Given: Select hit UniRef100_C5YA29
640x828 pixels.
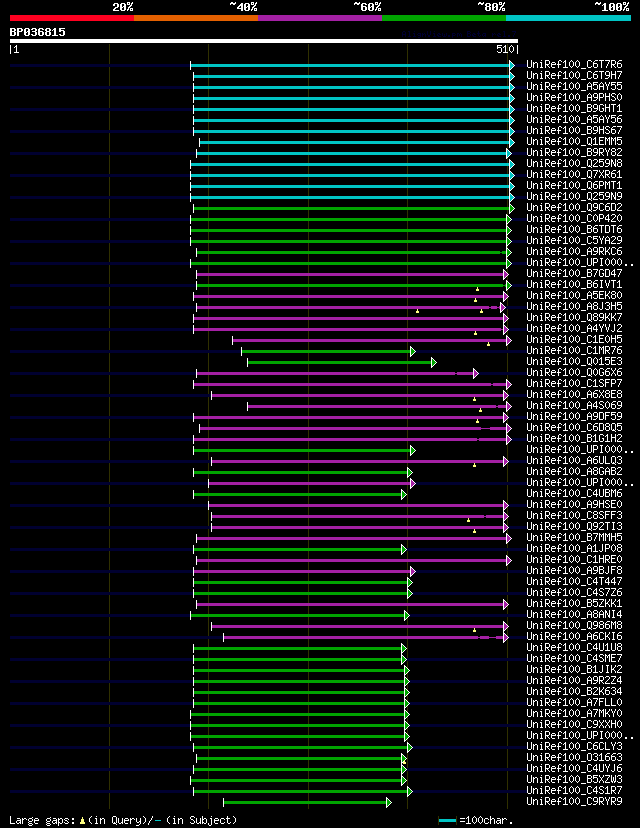Looking at the screenshot, I should point(574,241).
